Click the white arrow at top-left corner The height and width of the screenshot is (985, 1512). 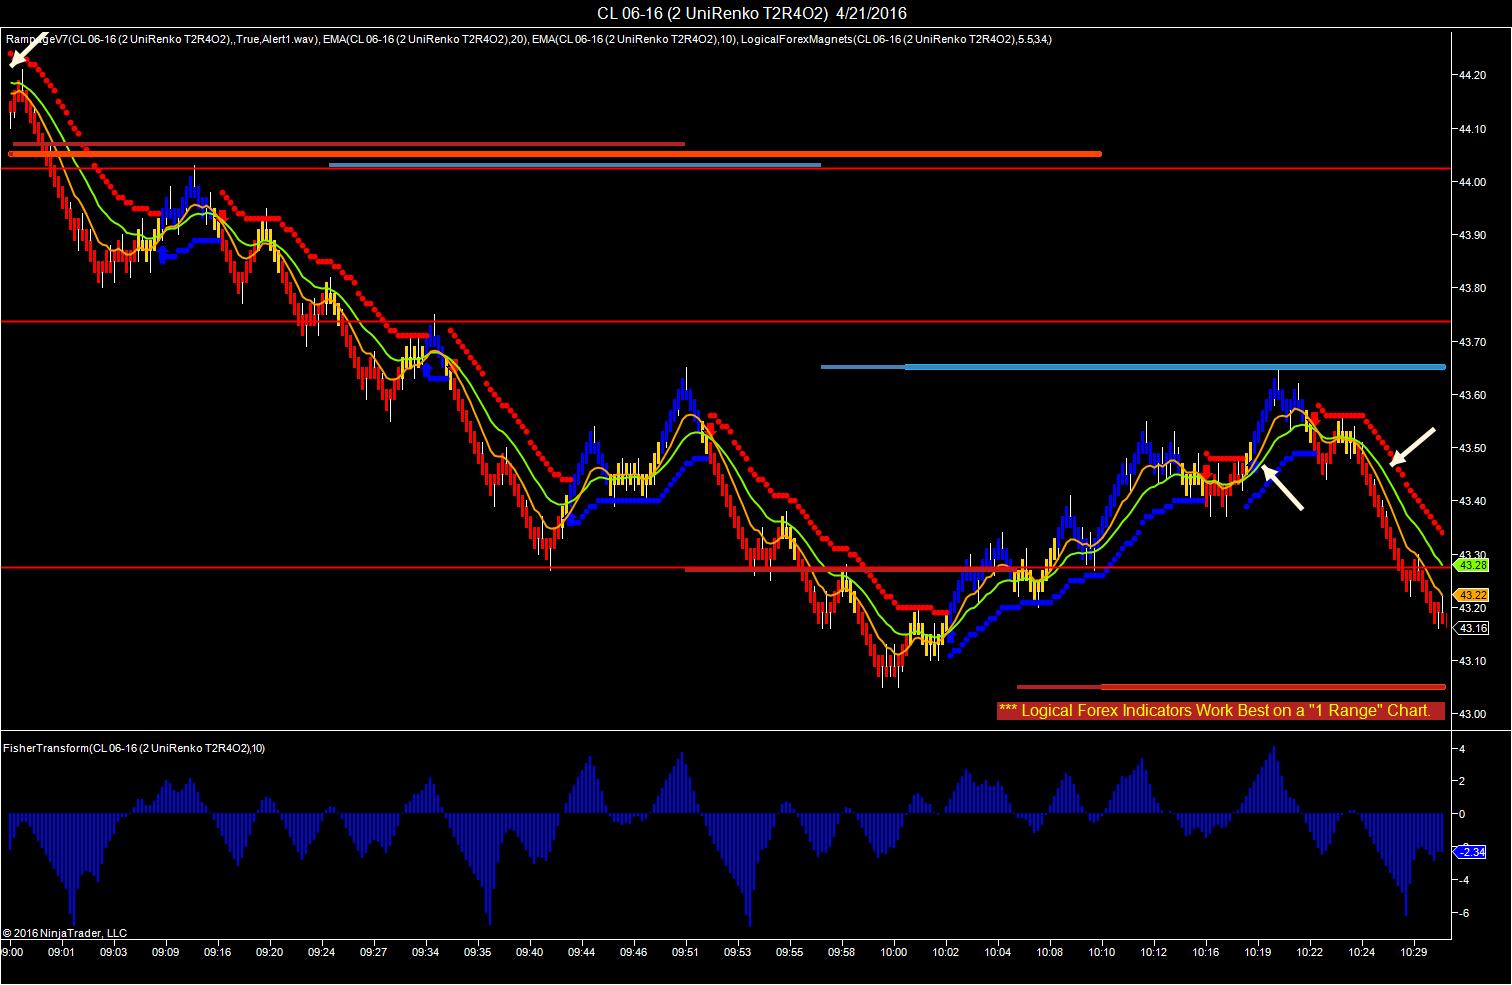[x=28, y=50]
